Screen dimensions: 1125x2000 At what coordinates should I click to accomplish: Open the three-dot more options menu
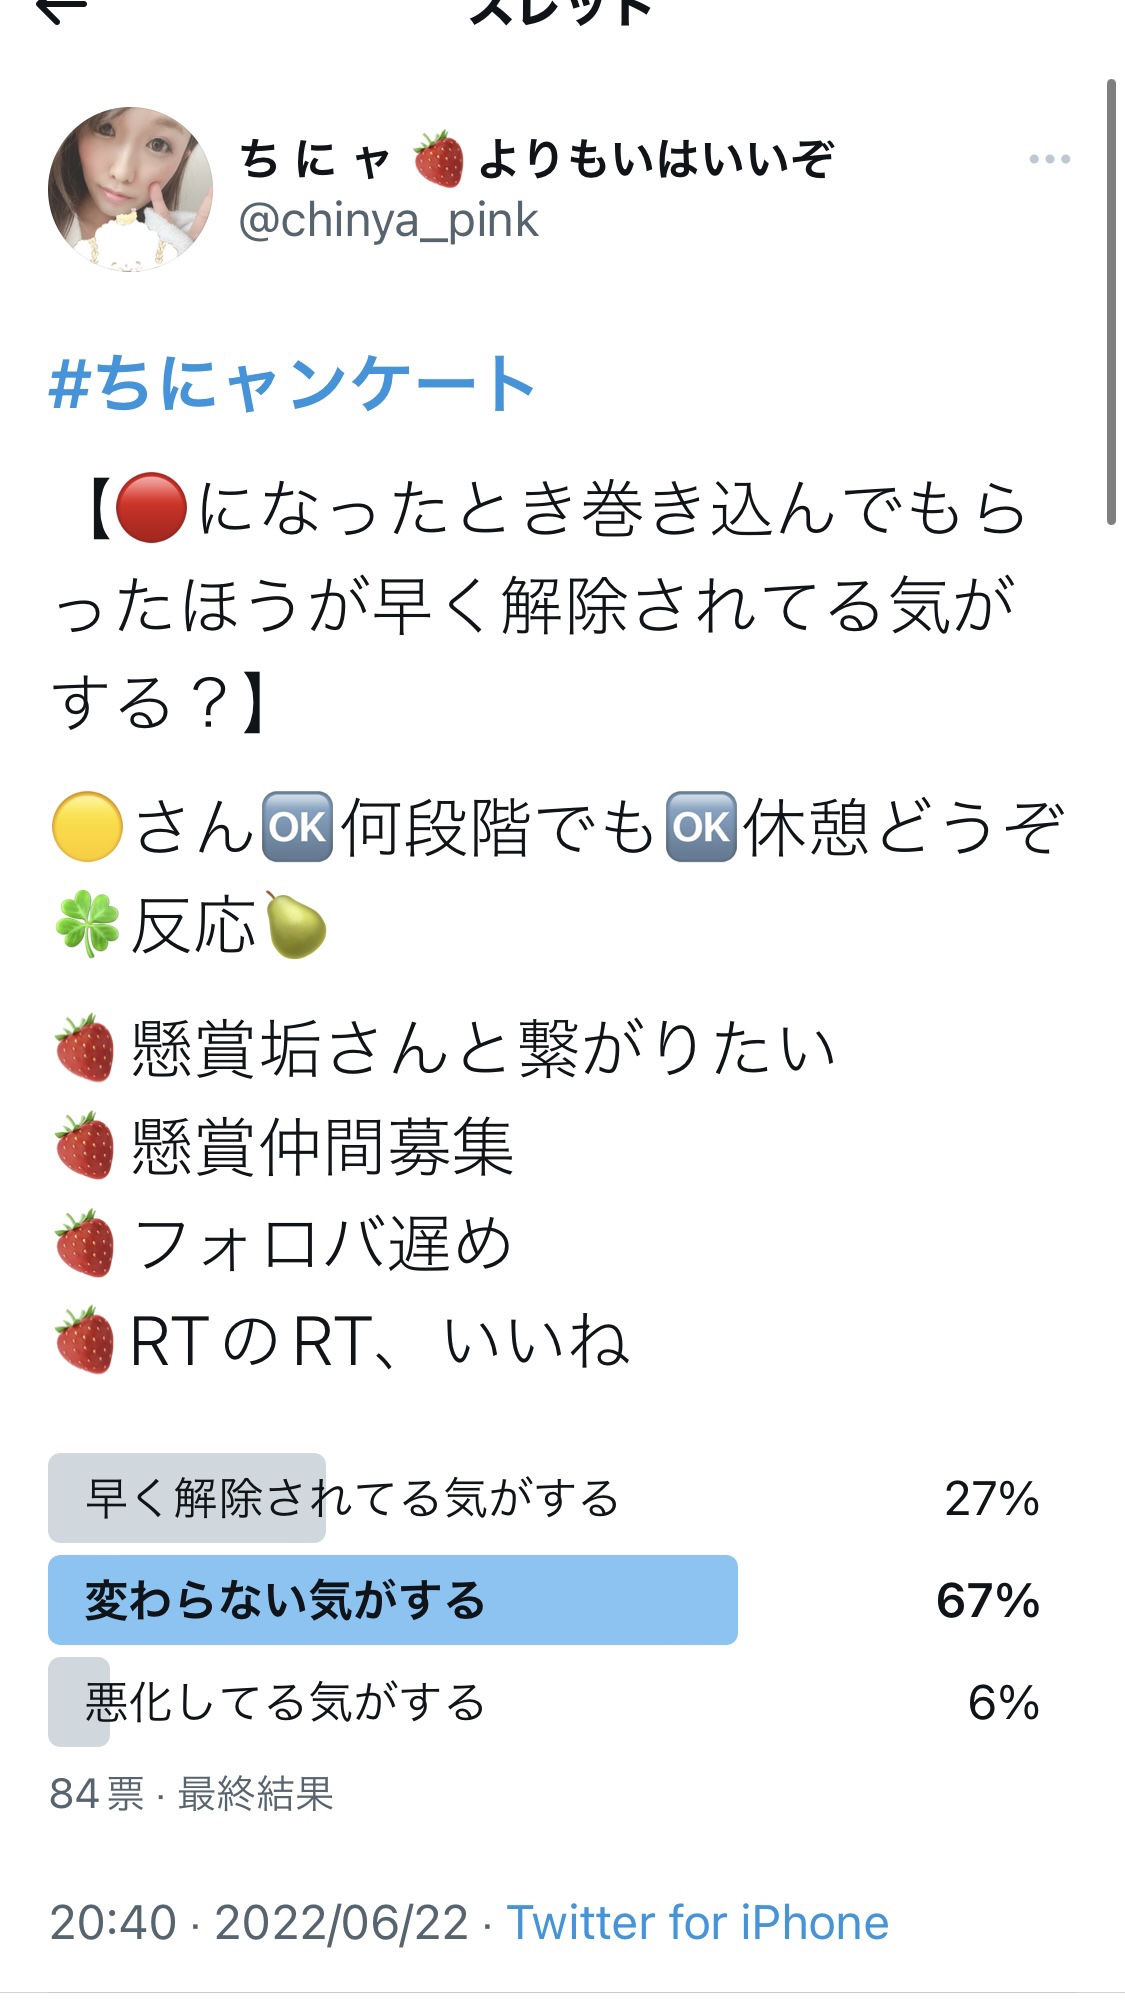click(1049, 159)
